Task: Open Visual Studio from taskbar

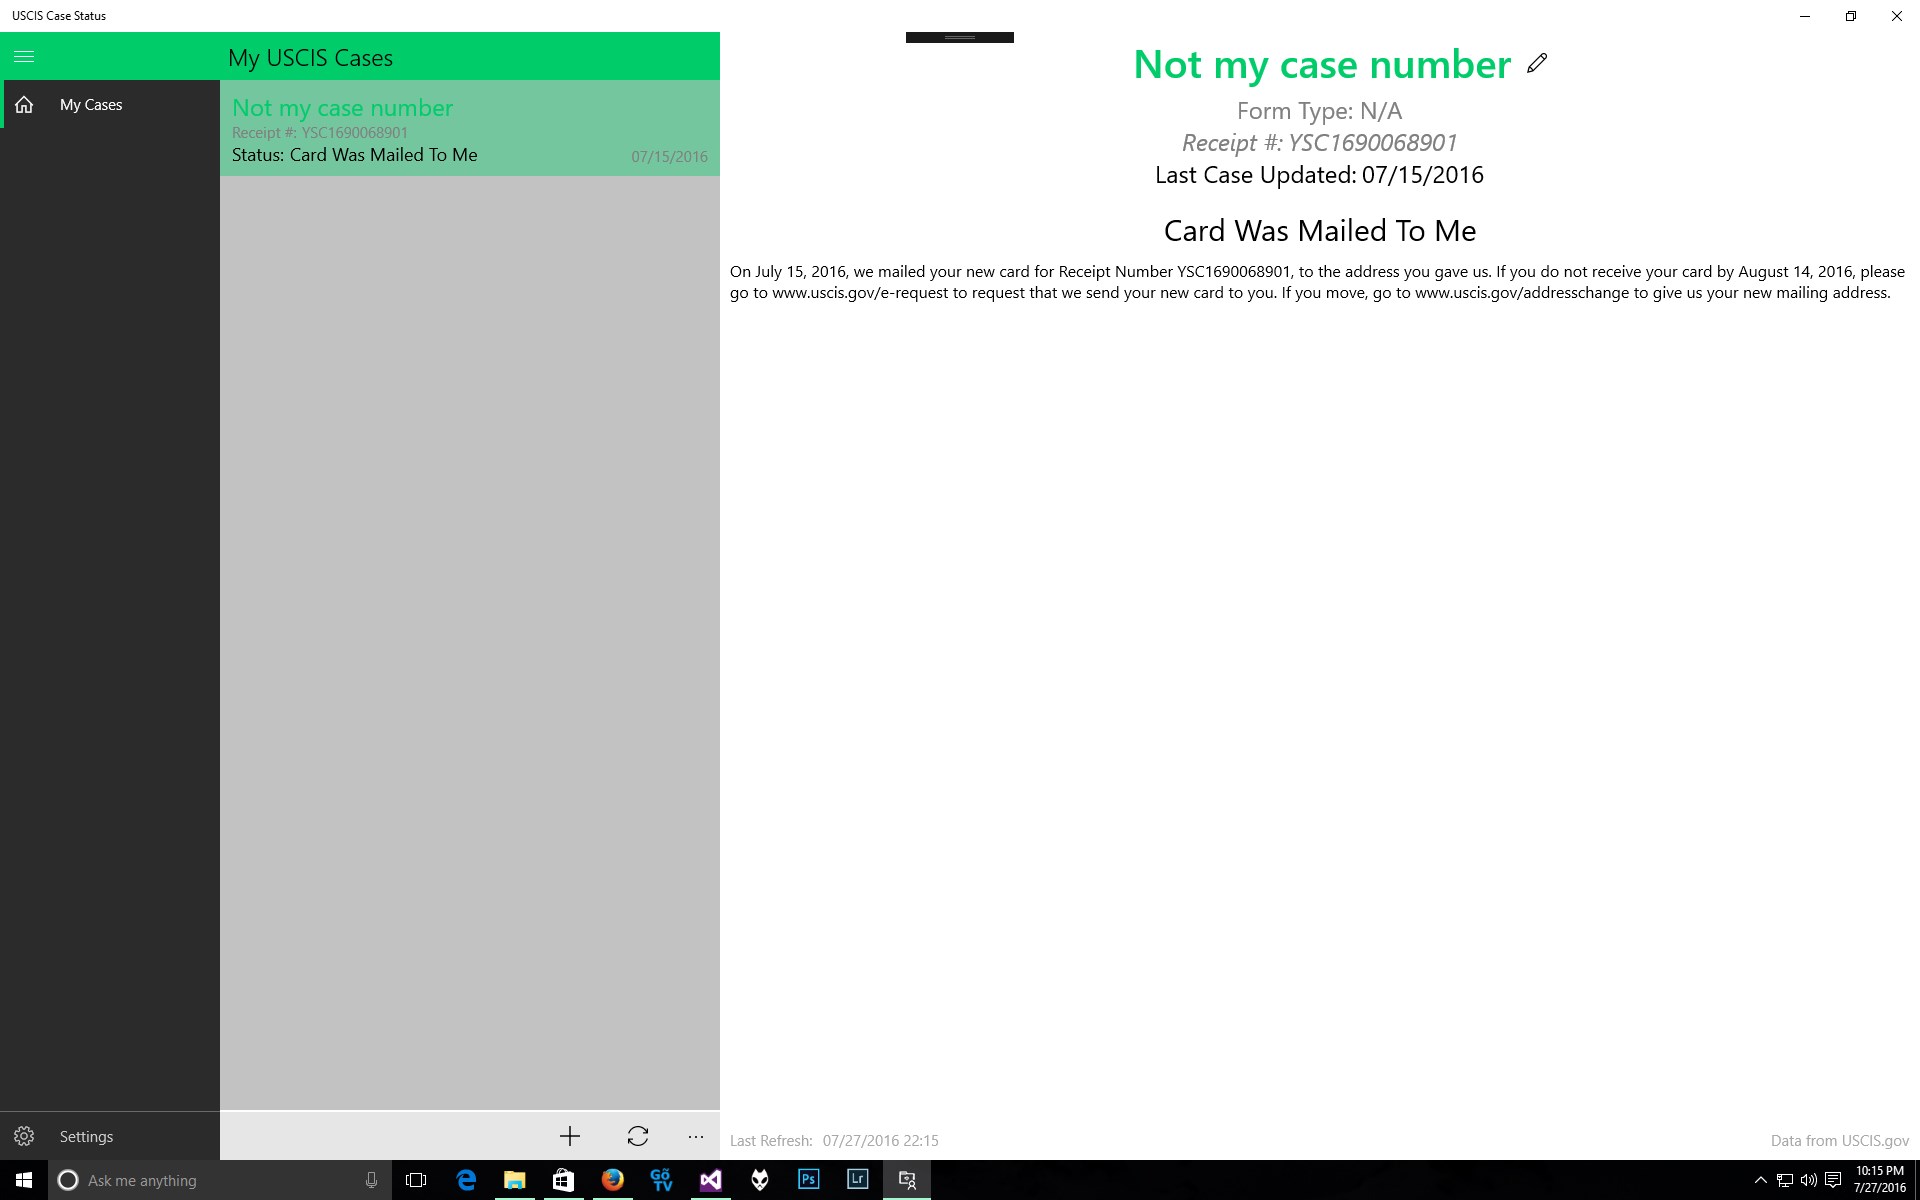Action: point(710,1180)
